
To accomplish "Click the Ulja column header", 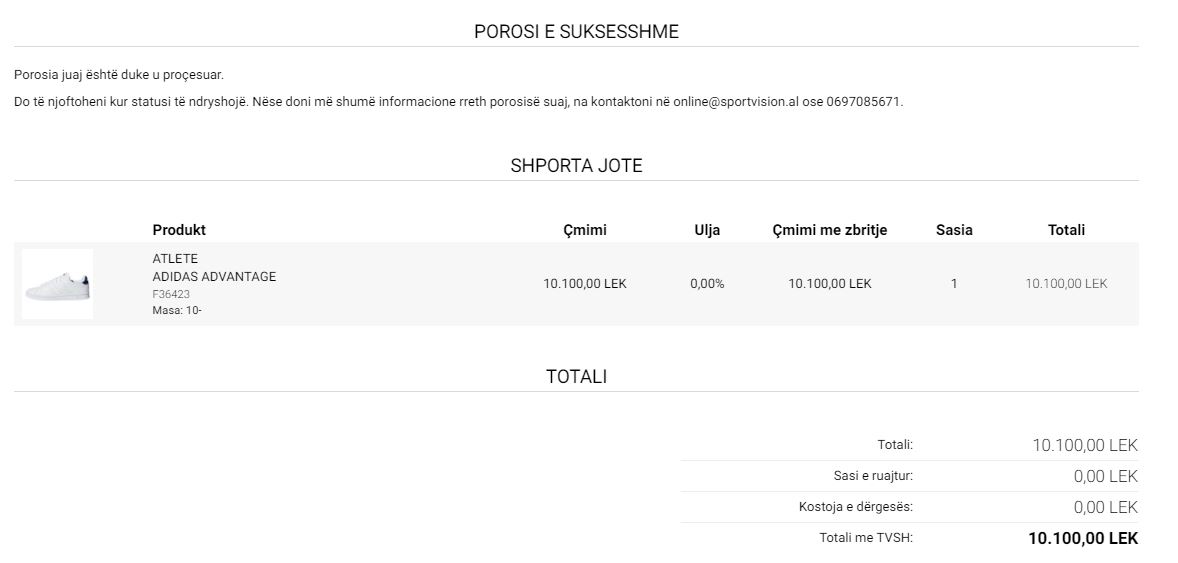I will tap(708, 230).
